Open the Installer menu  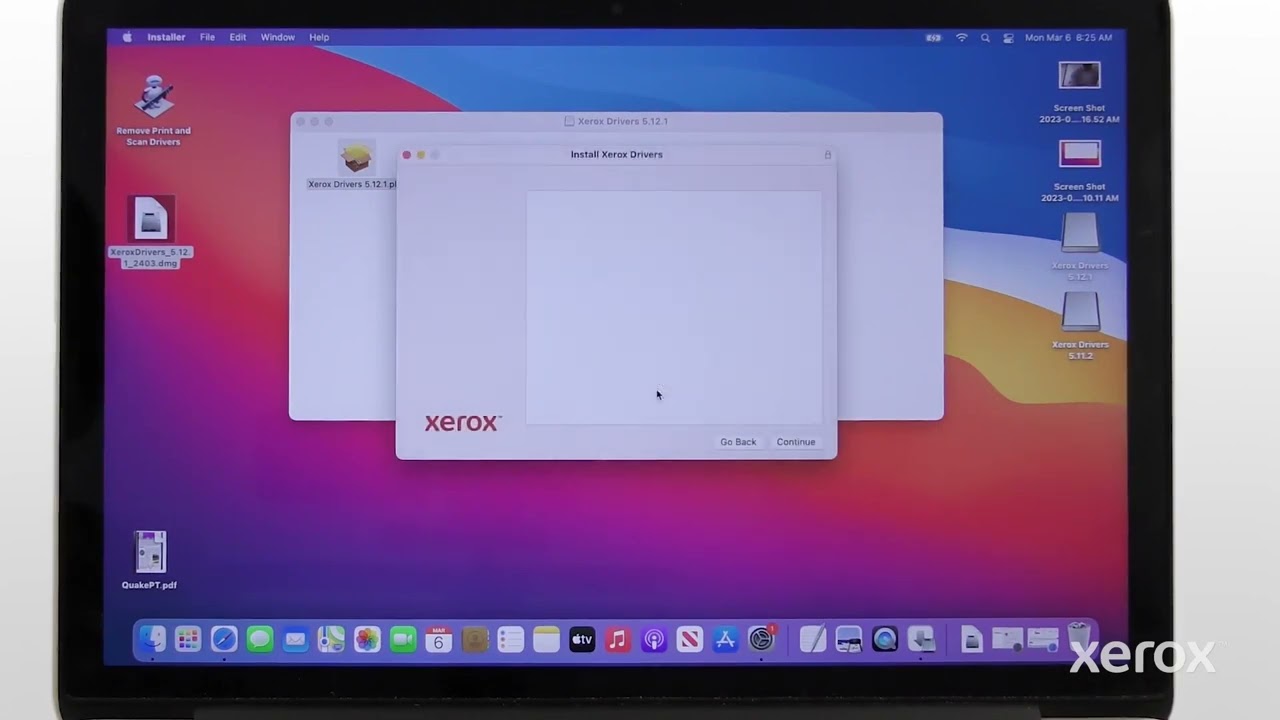pos(166,37)
